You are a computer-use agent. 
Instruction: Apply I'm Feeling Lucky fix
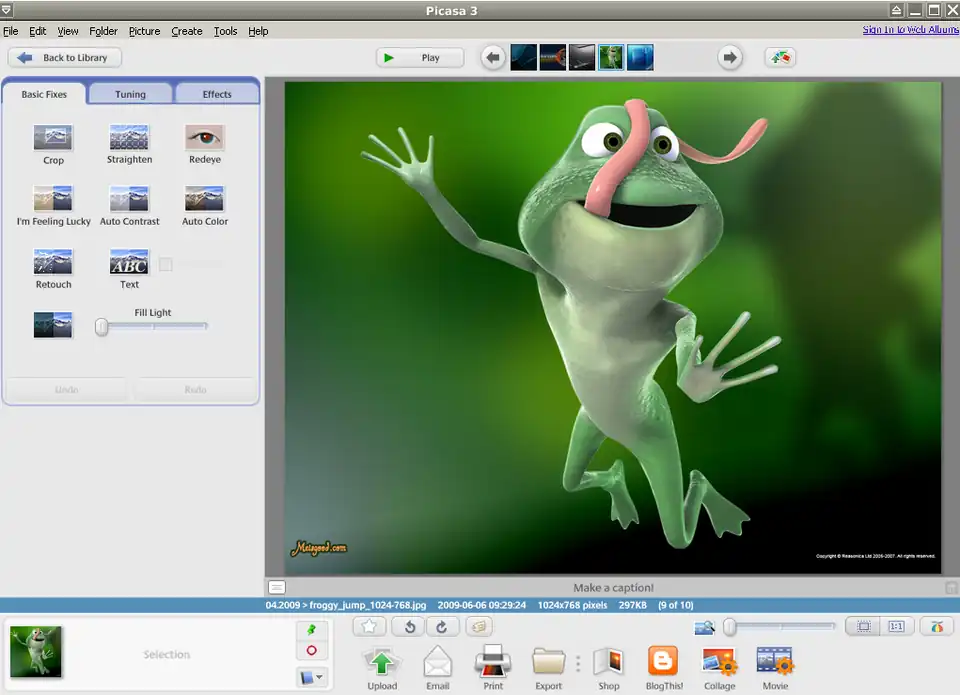53,200
